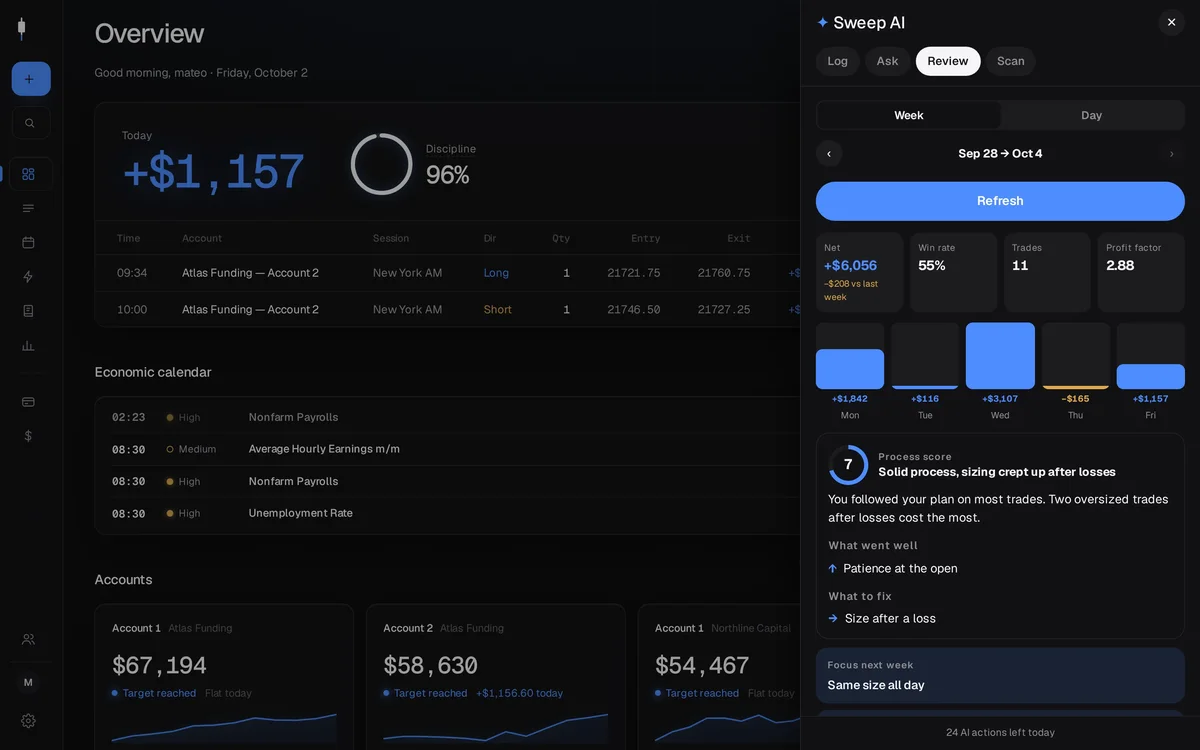The image size is (1200, 750).
Task: Open the people community sidebar icon
Action: point(28,639)
